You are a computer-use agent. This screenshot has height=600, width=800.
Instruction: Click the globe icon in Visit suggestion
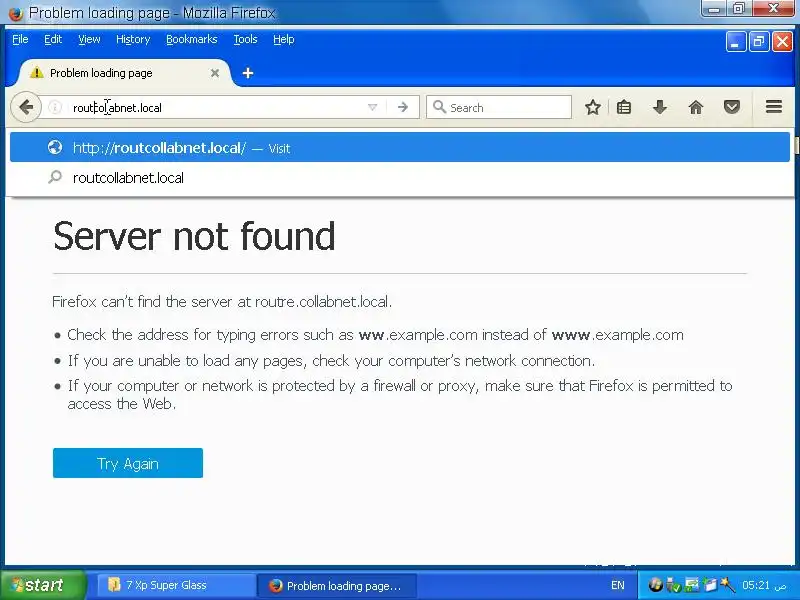(x=55, y=147)
